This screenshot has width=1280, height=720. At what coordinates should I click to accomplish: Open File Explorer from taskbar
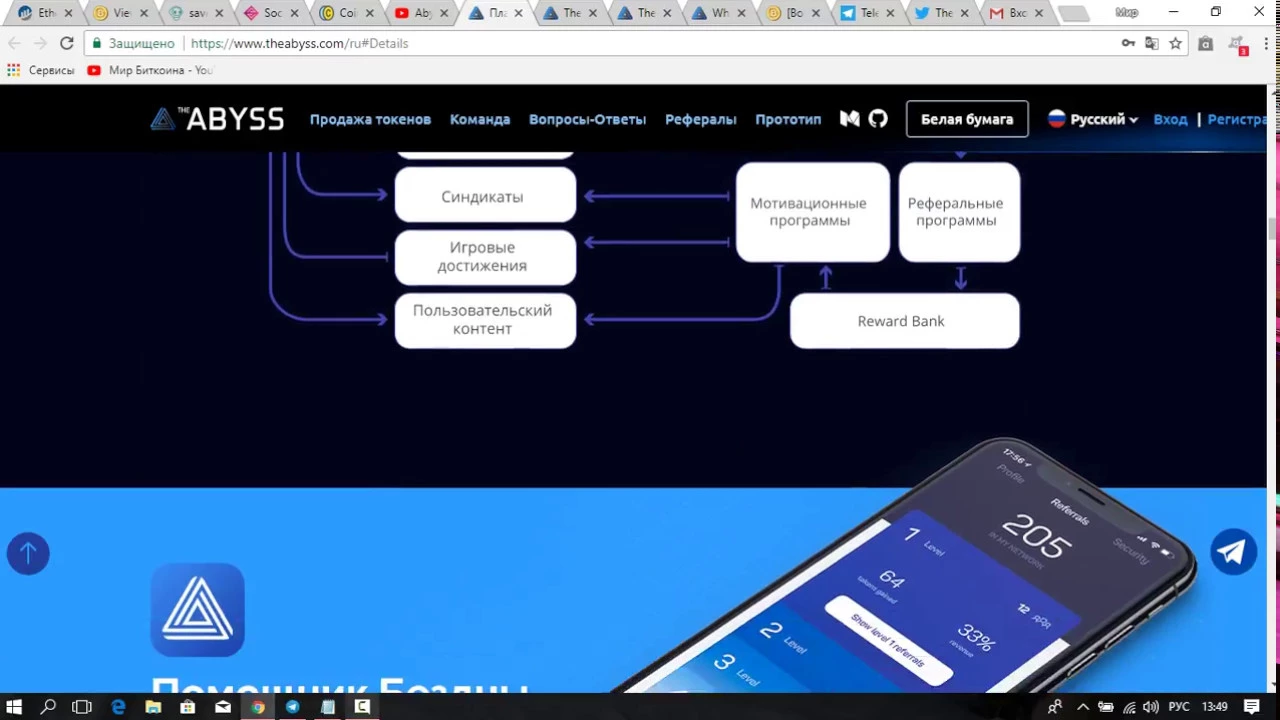153,707
